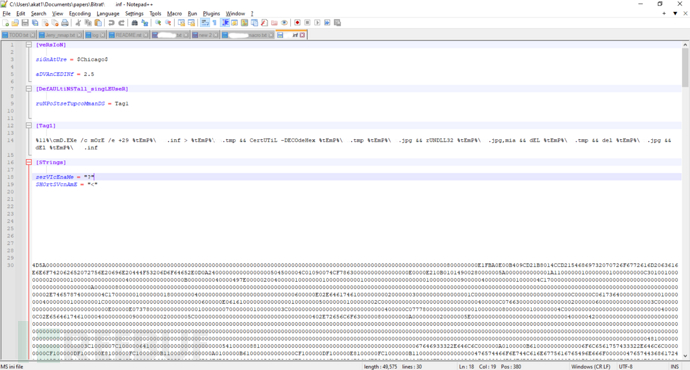
Task: Click the Synchronize vertical scrolling icon
Action: point(181,23)
